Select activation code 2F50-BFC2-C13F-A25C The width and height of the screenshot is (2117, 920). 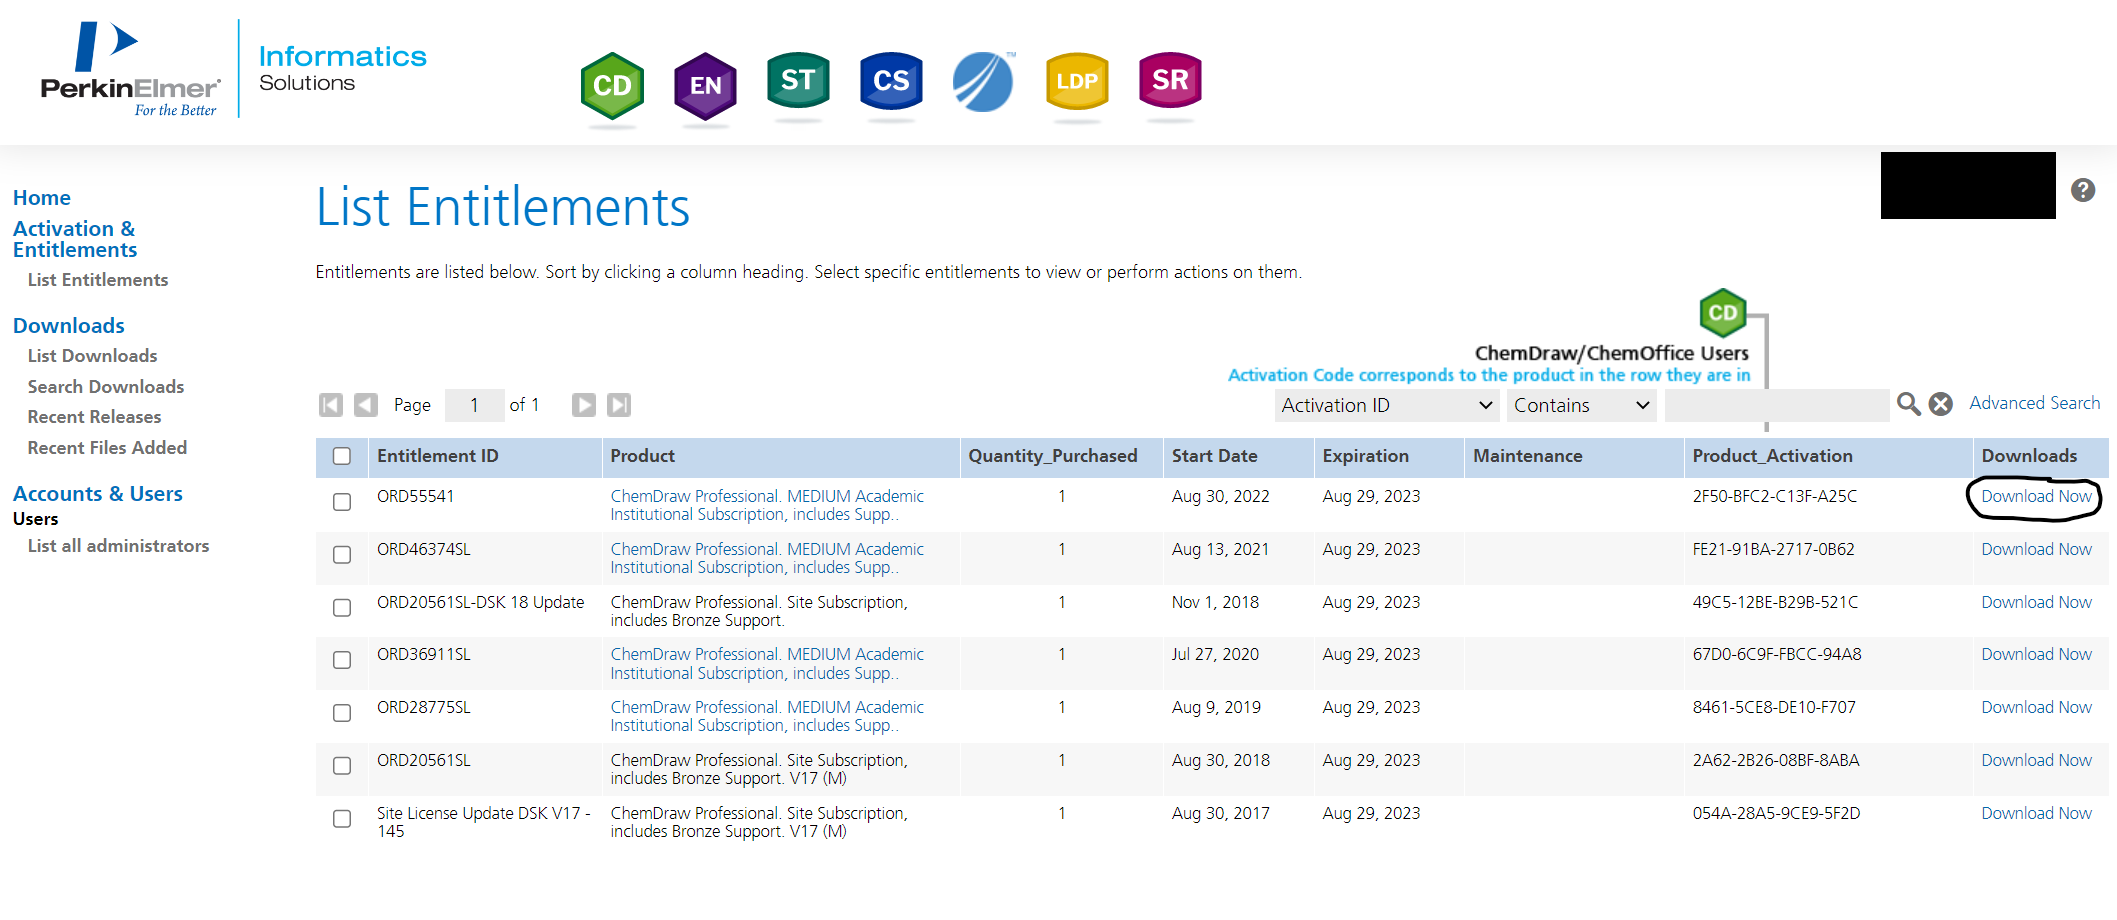1775,496
